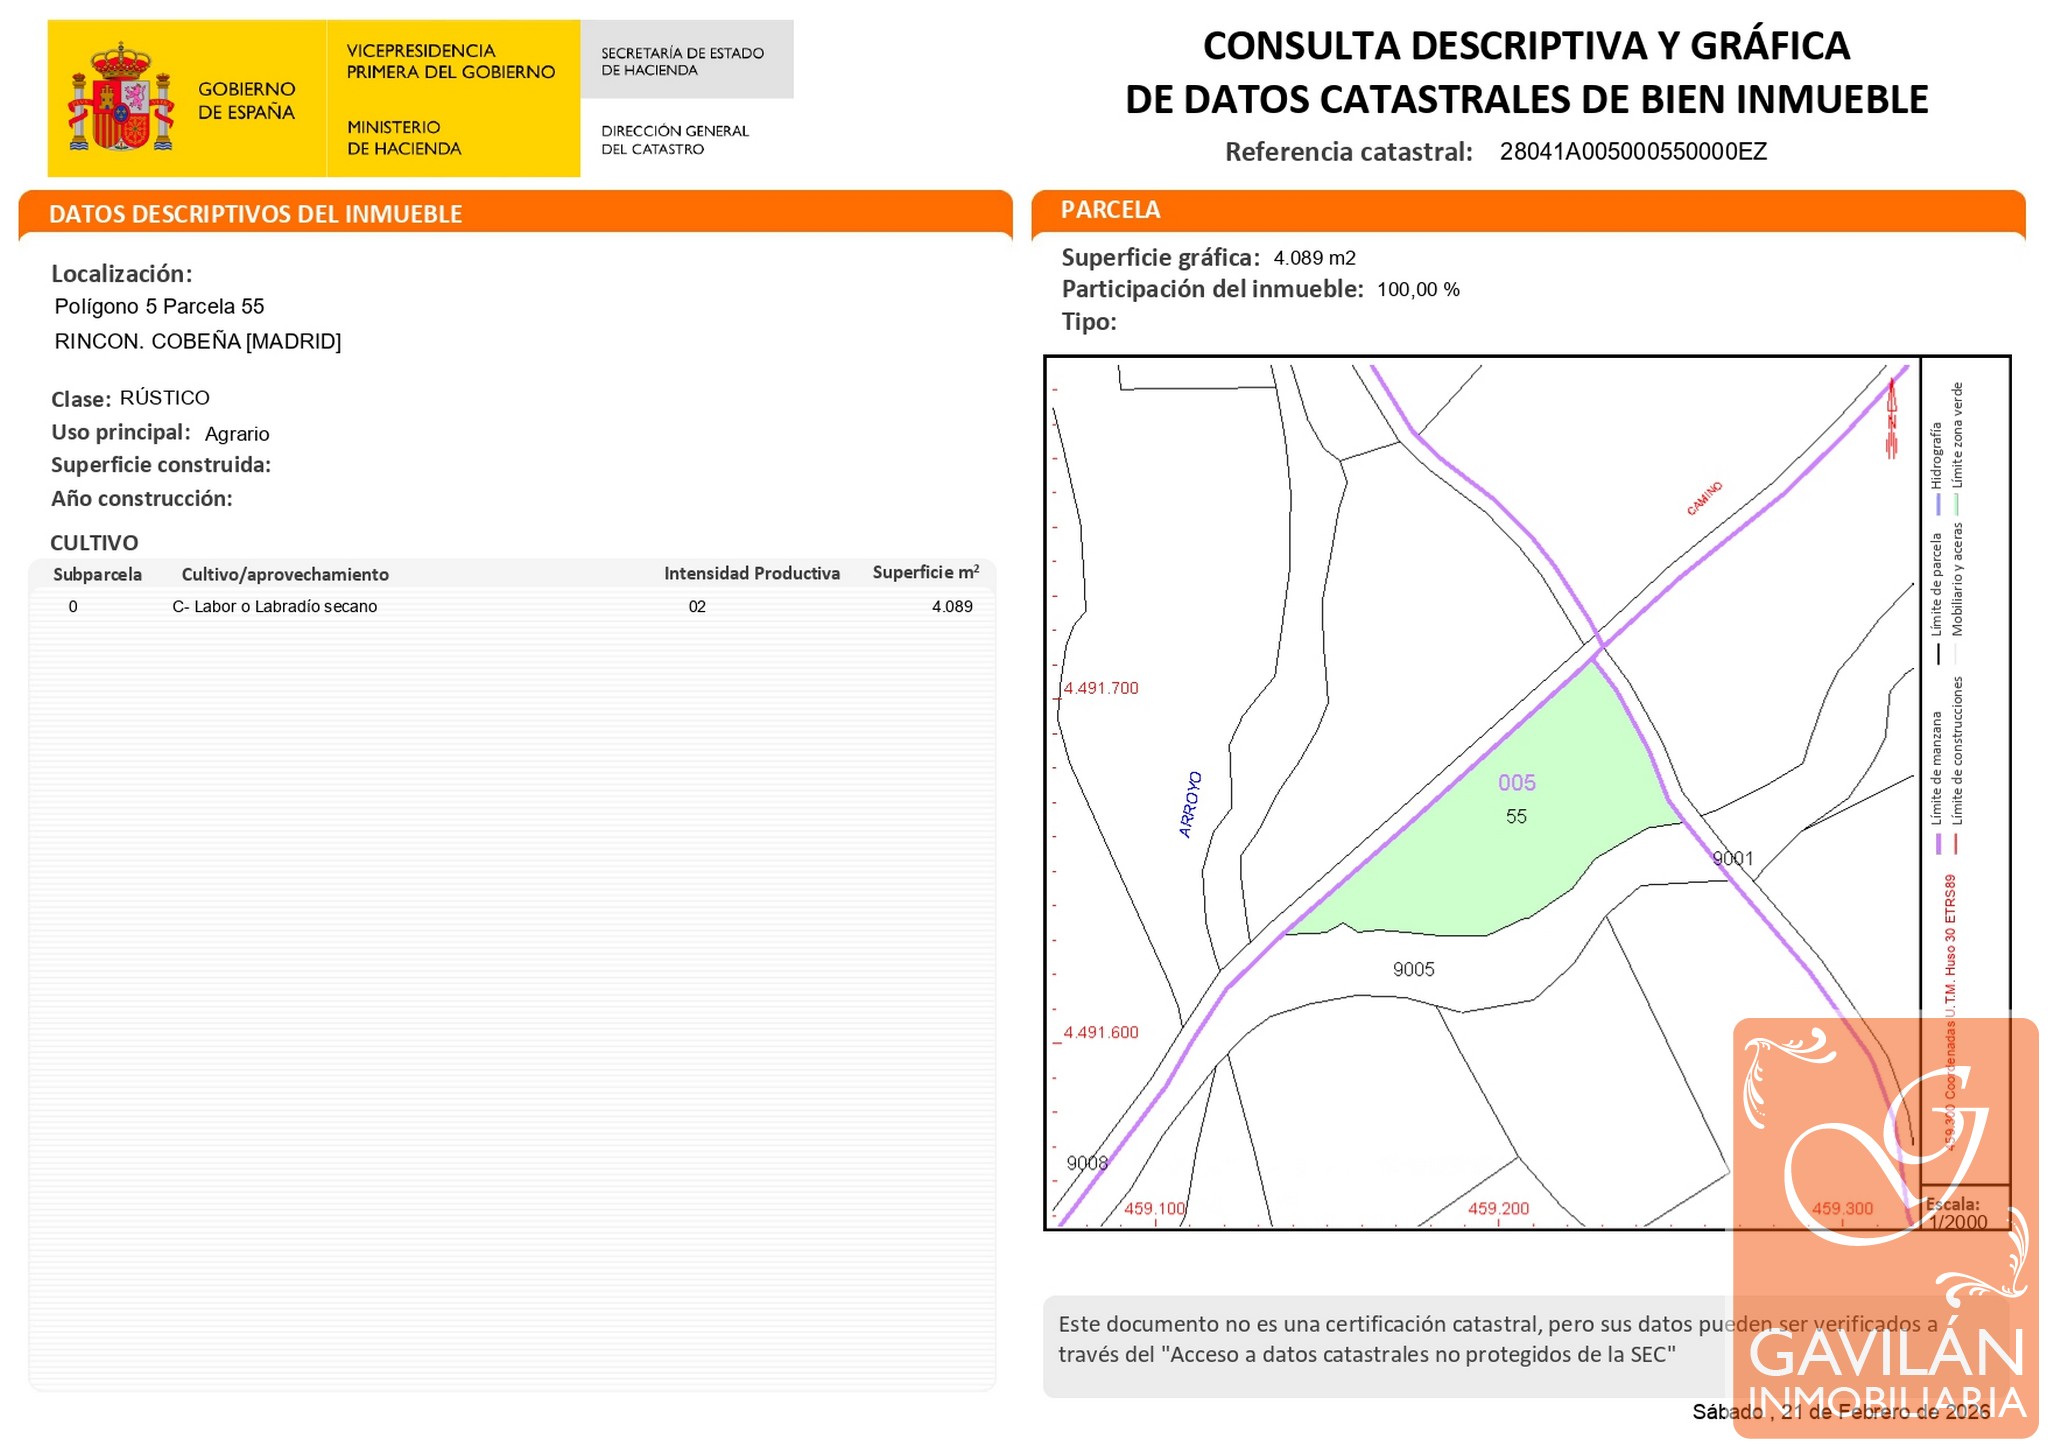Click the 'Superficie m²' column header

925,573
